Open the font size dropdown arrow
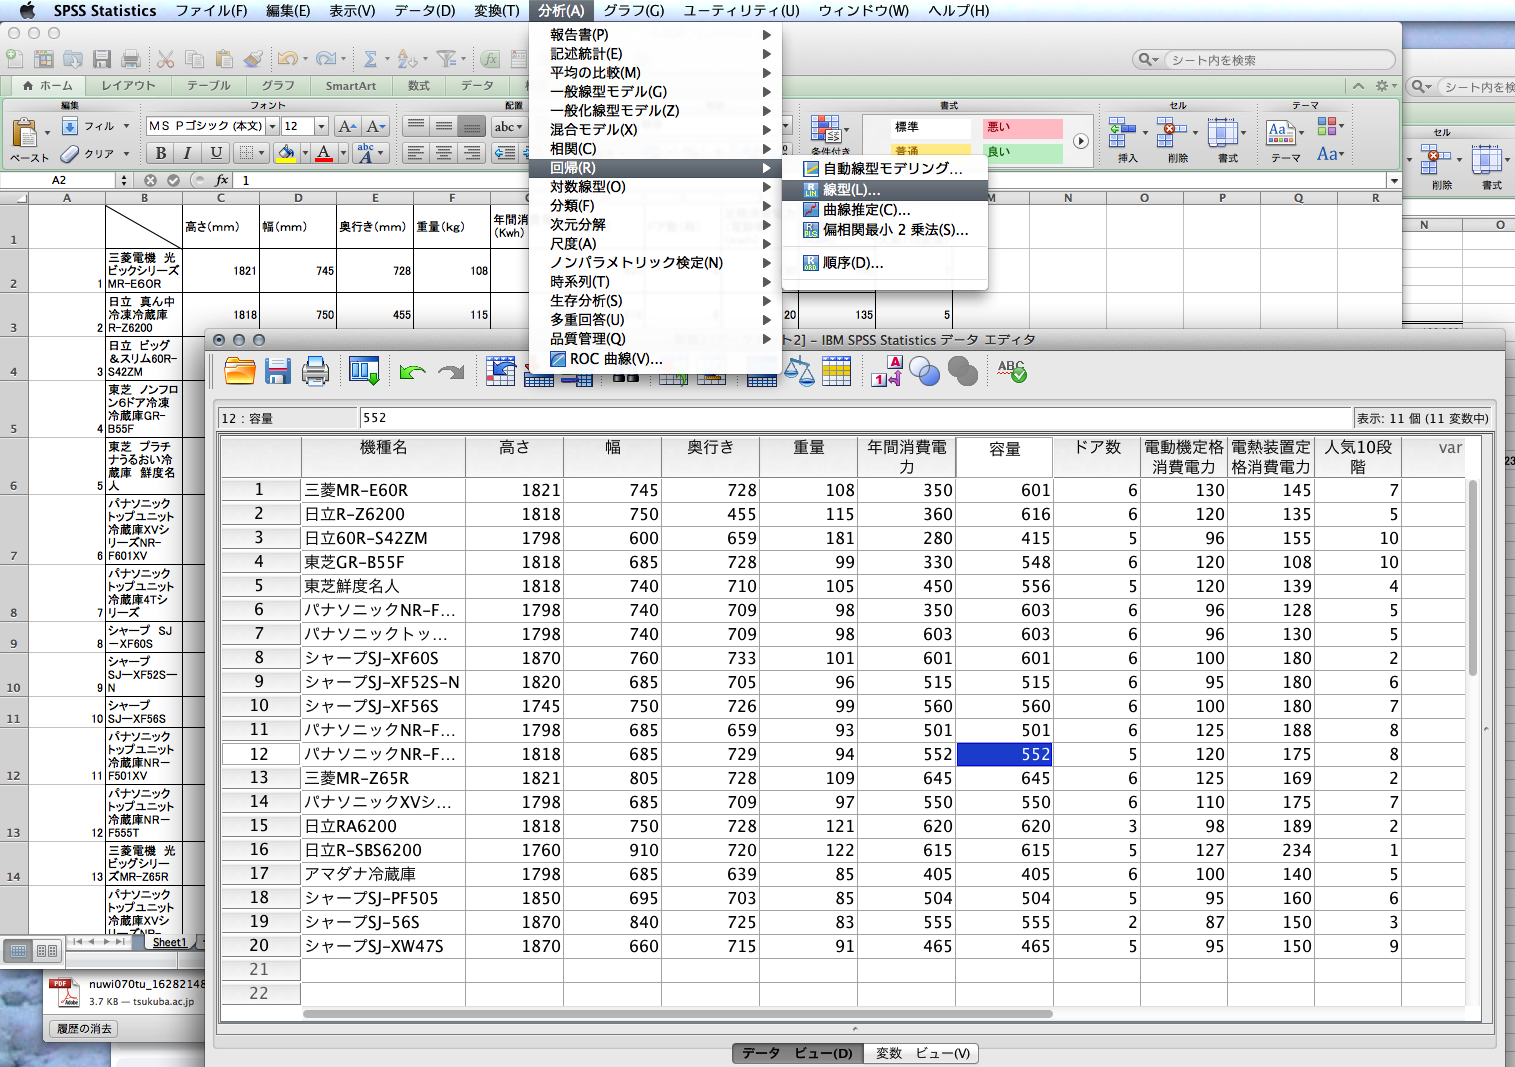 point(321,126)
